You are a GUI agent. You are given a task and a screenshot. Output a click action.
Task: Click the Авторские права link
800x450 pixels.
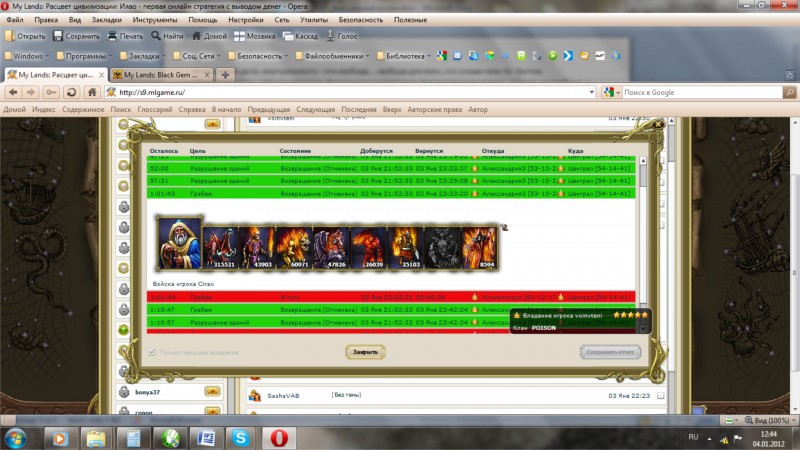(434, 109)
